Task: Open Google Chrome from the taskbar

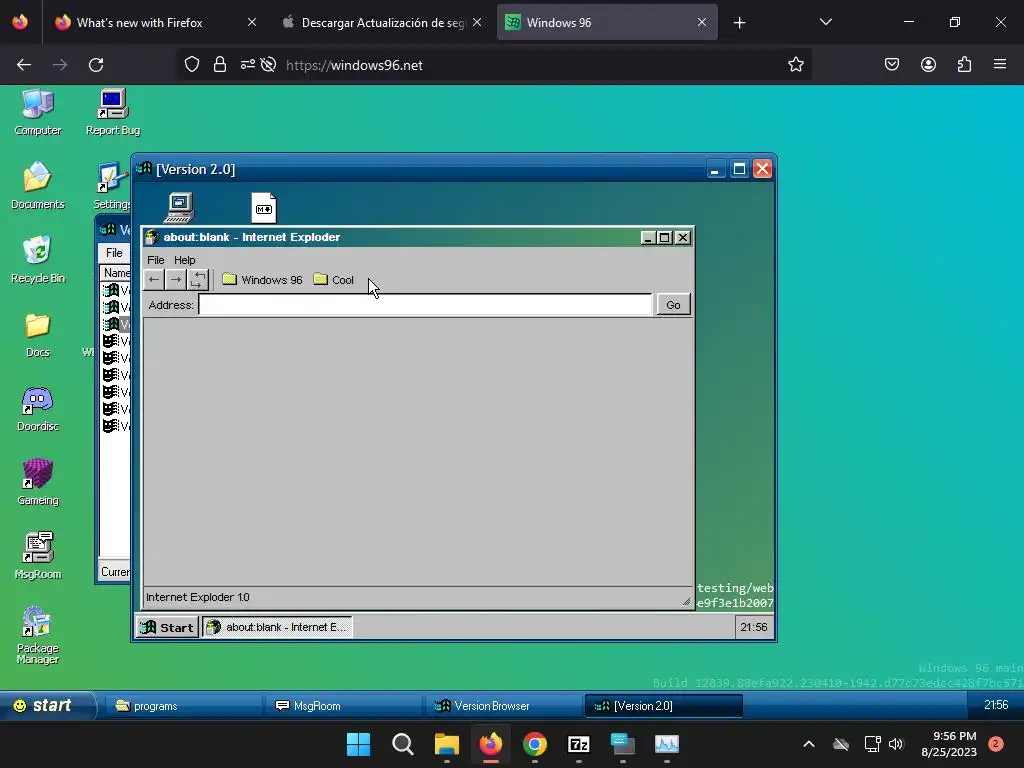Action: [x=535, y=744]
